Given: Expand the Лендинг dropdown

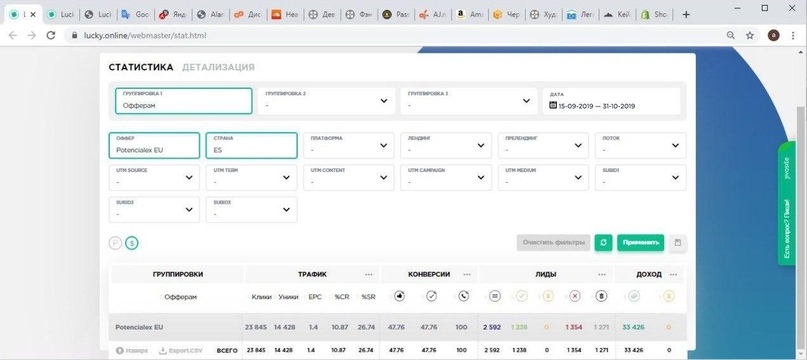Looking at the screenshot, I should point(446,145).
